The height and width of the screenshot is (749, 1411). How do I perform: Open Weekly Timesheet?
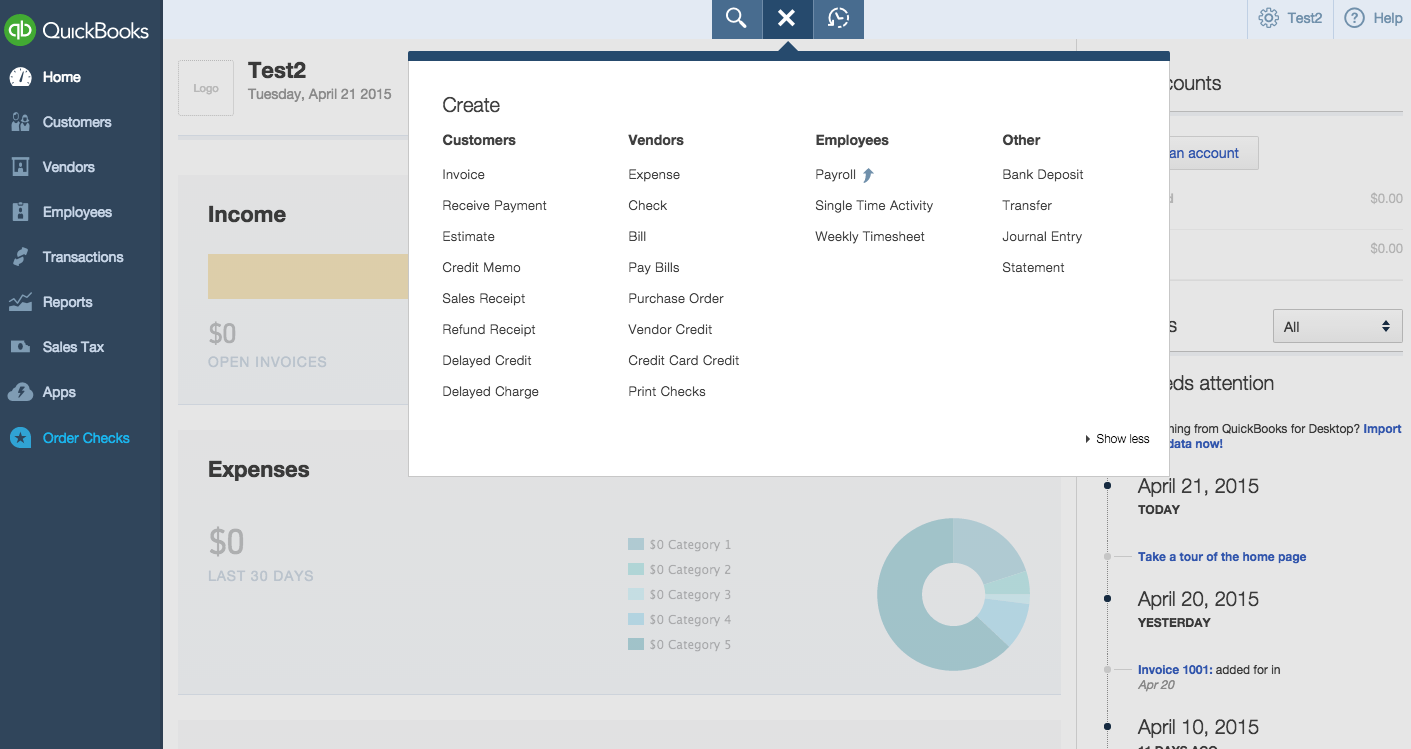tap(870, 236)
